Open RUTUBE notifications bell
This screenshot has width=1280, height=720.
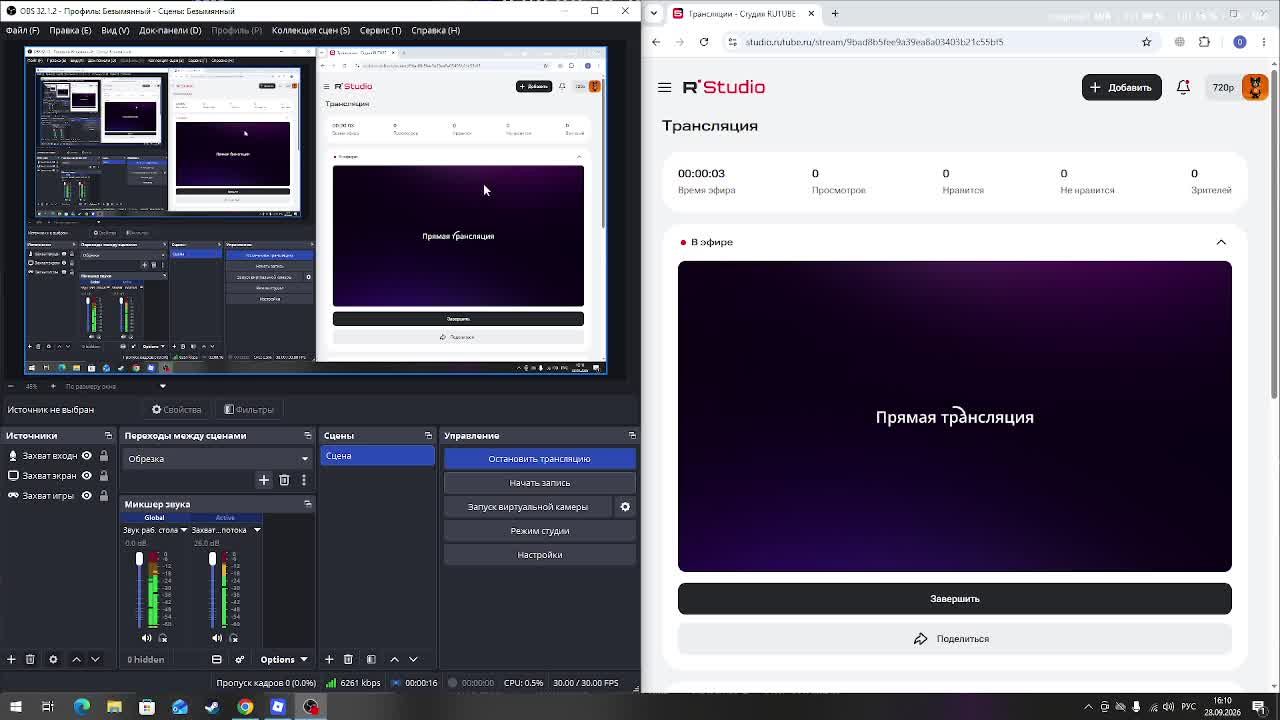(x=1183, y=88)
